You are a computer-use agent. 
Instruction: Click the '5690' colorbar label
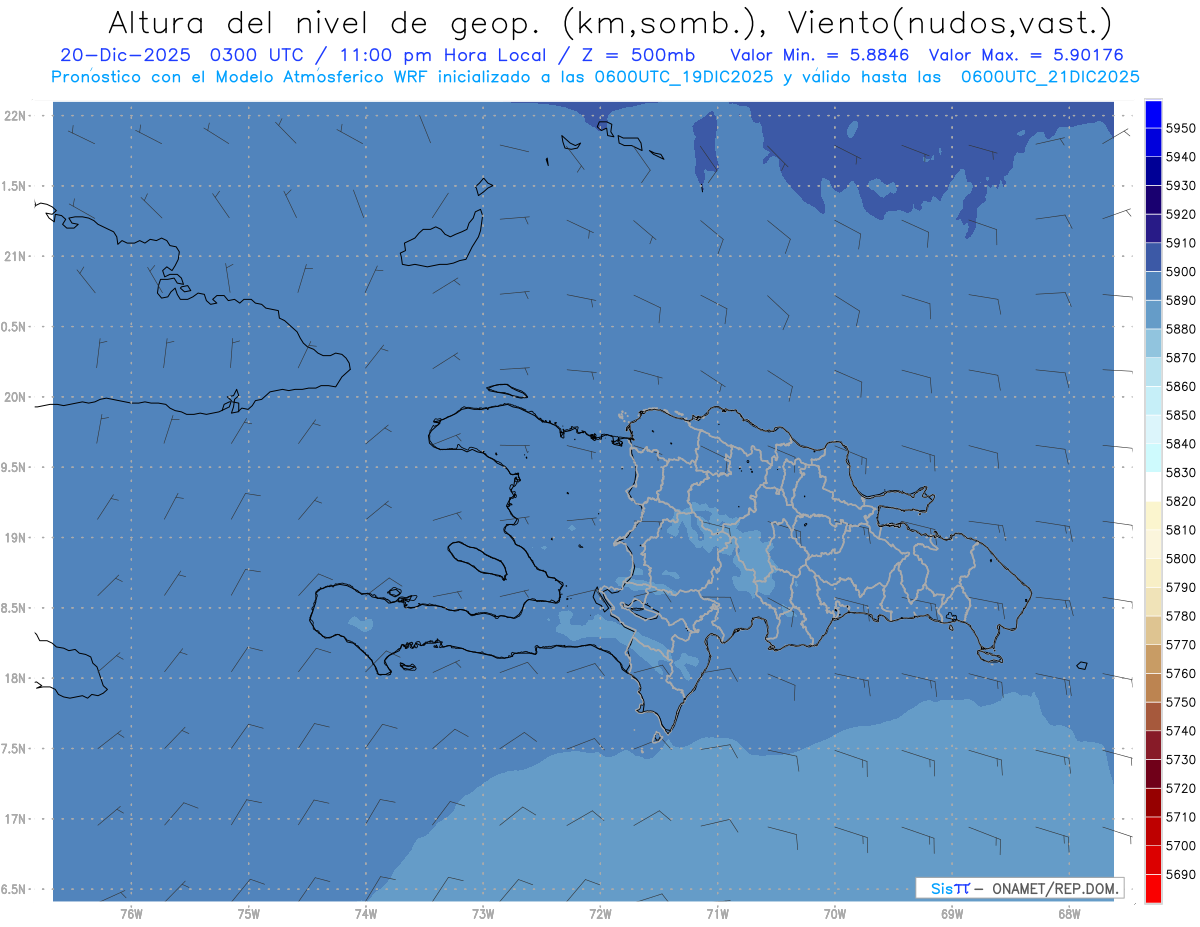coord(1182,874)
